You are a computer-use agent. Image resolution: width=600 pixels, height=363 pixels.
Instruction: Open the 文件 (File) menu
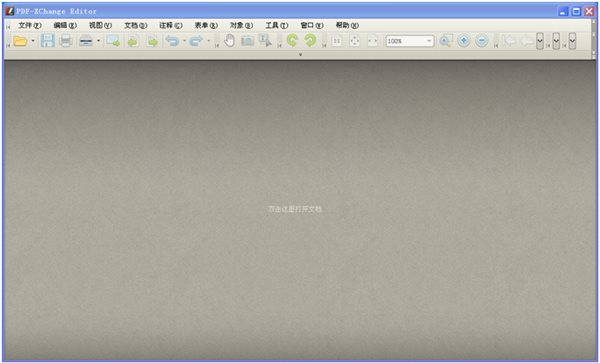point(30,25)
